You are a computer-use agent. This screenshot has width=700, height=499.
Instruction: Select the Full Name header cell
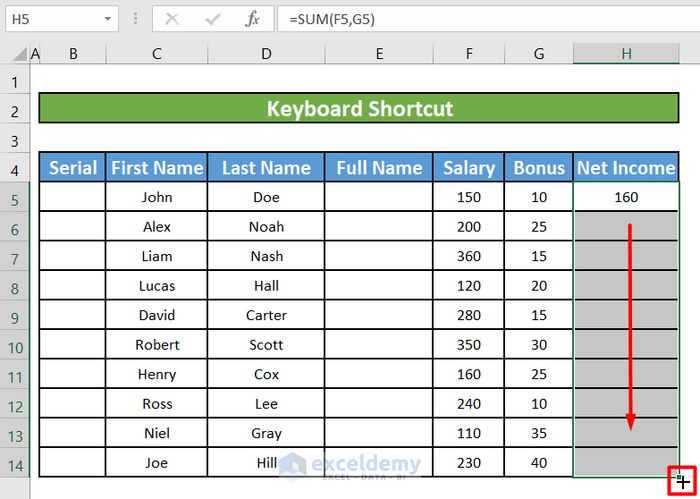pyautogui.click(x=379, y=168)
